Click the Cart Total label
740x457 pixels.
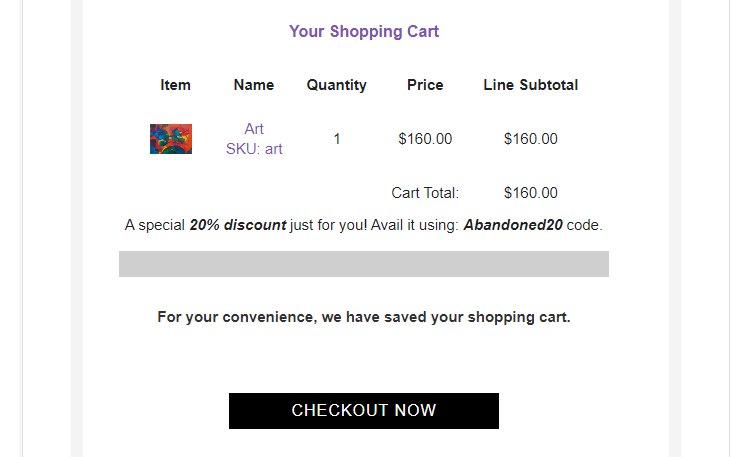pos(425,193)
